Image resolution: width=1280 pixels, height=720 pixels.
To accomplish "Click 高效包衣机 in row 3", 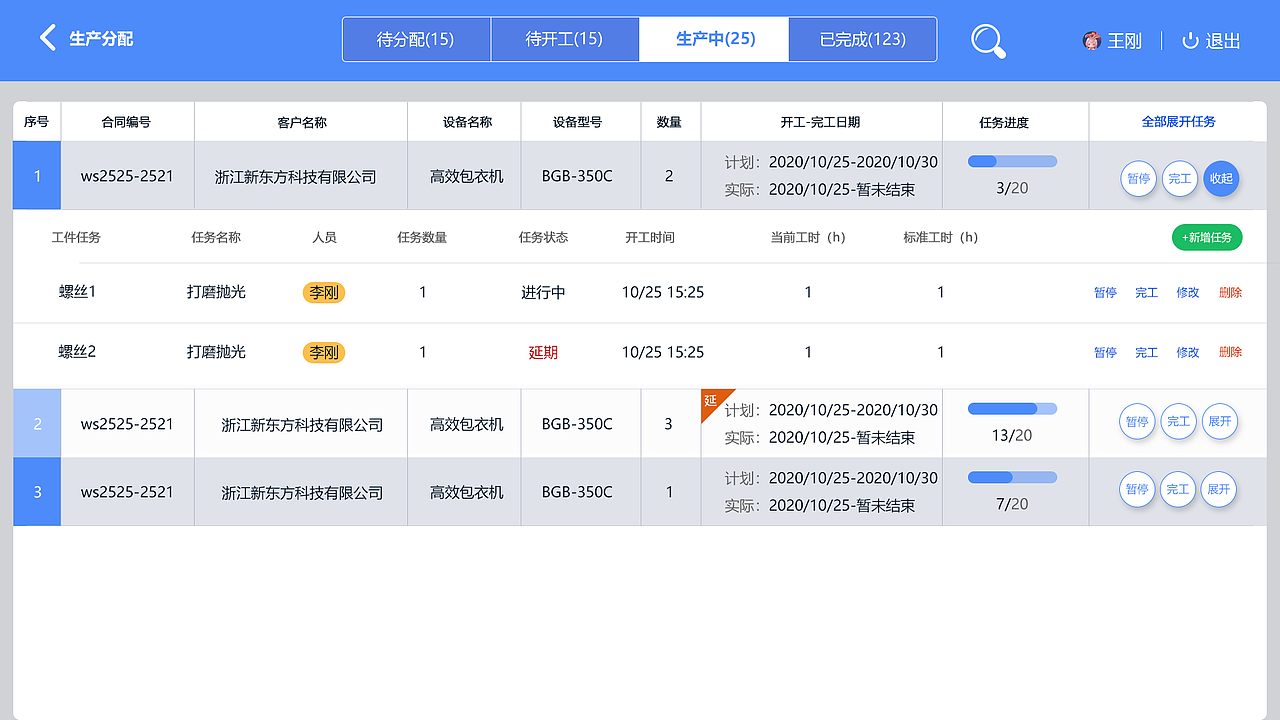I will click(467, 492).
